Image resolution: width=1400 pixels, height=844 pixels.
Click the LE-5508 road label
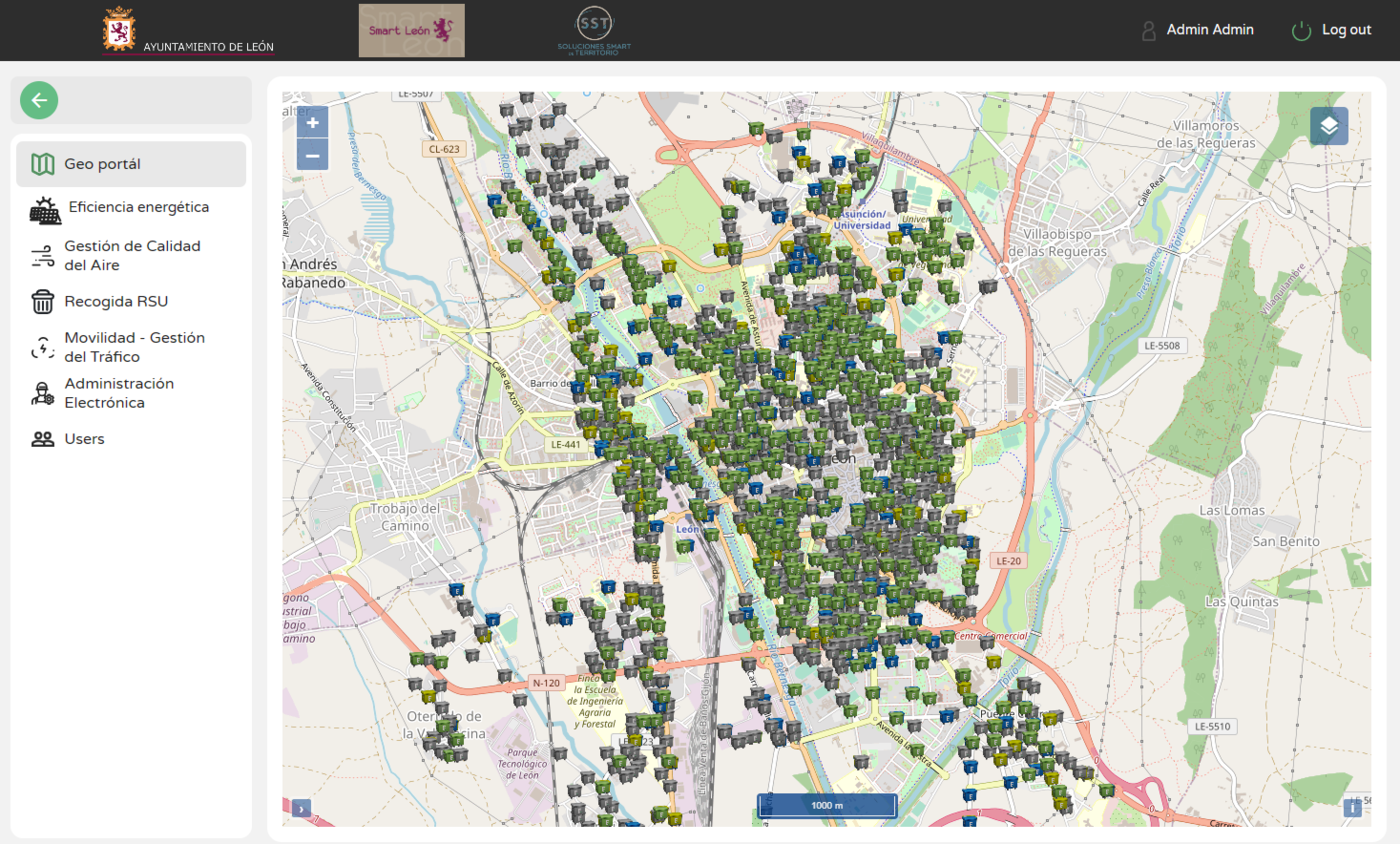[x=1160, y=345]
